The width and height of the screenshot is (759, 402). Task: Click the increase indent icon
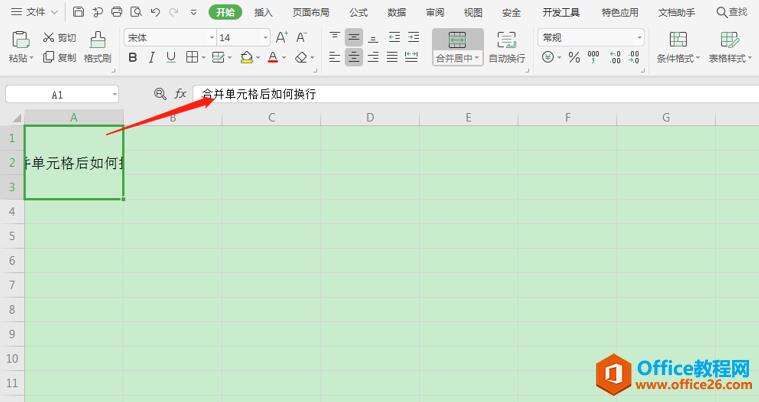click(x=413, y=37)
